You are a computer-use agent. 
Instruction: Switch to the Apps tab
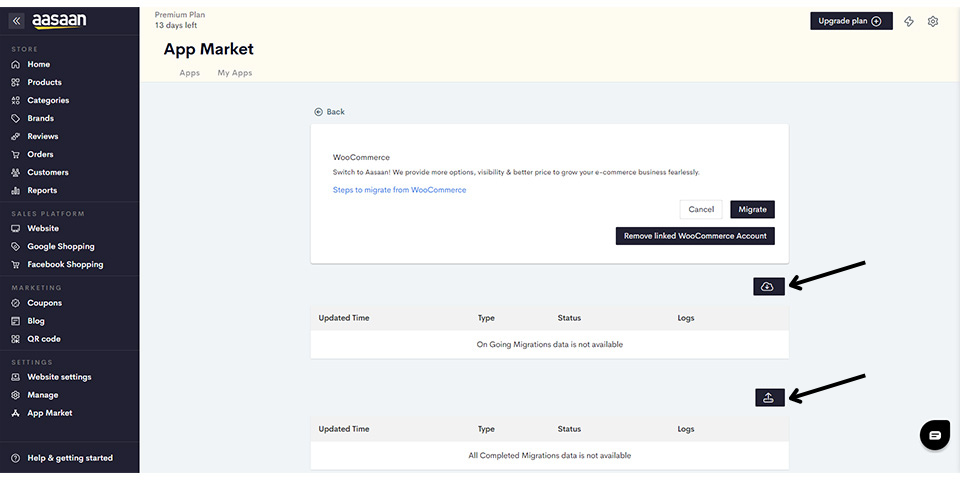(190, 73)
